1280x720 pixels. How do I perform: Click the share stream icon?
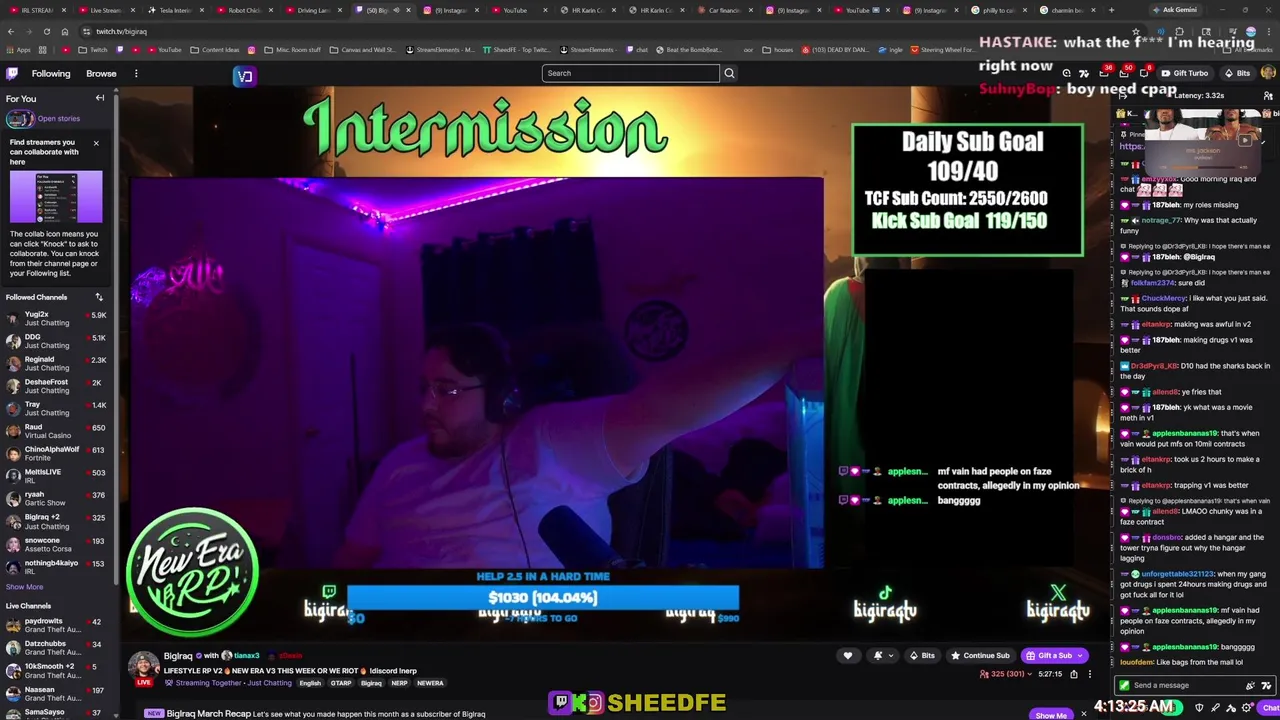pos(1074,674)
